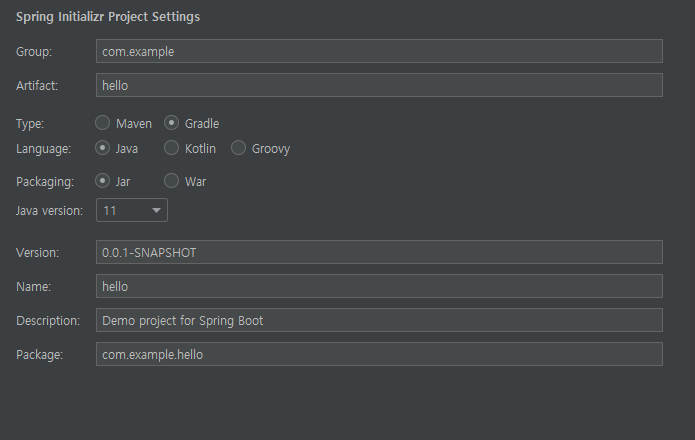Image resolution: width=695 pixels, height=440 pixels.
Task: Choose Java as the language
Action: click(x=103, y=148)
